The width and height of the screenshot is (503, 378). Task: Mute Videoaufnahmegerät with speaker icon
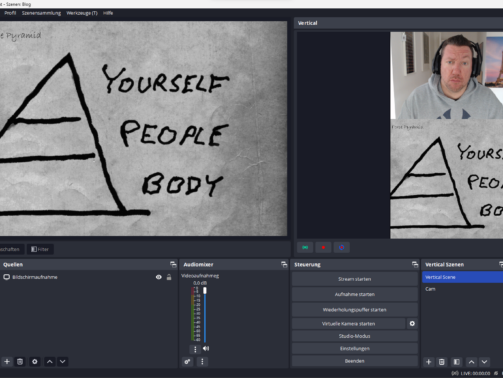point(206,349)
